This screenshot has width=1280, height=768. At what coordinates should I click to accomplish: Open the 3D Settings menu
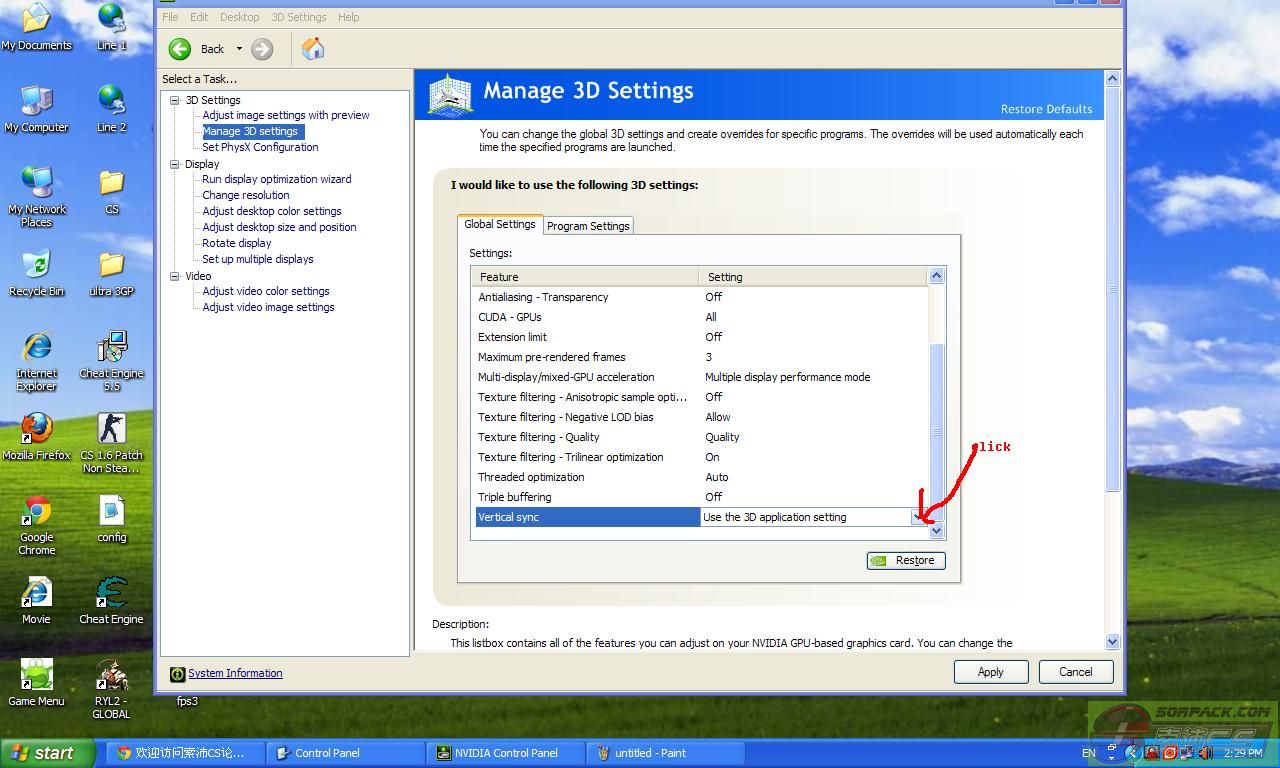tap(298, 17)
